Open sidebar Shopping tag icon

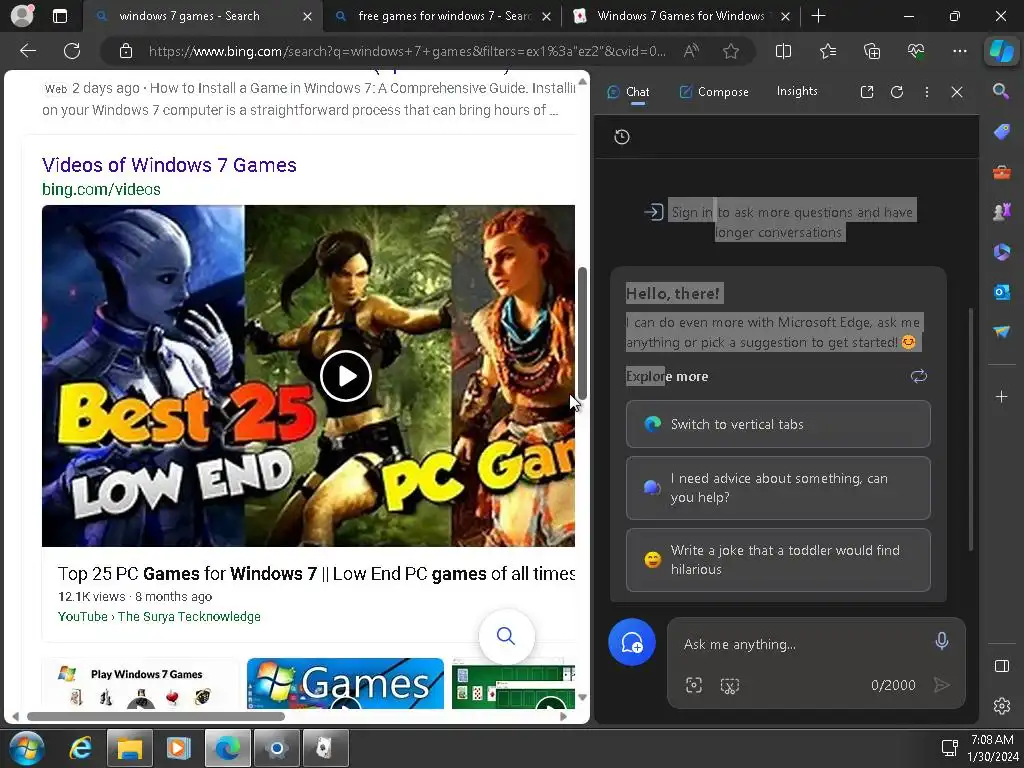tap(1001, 133)
